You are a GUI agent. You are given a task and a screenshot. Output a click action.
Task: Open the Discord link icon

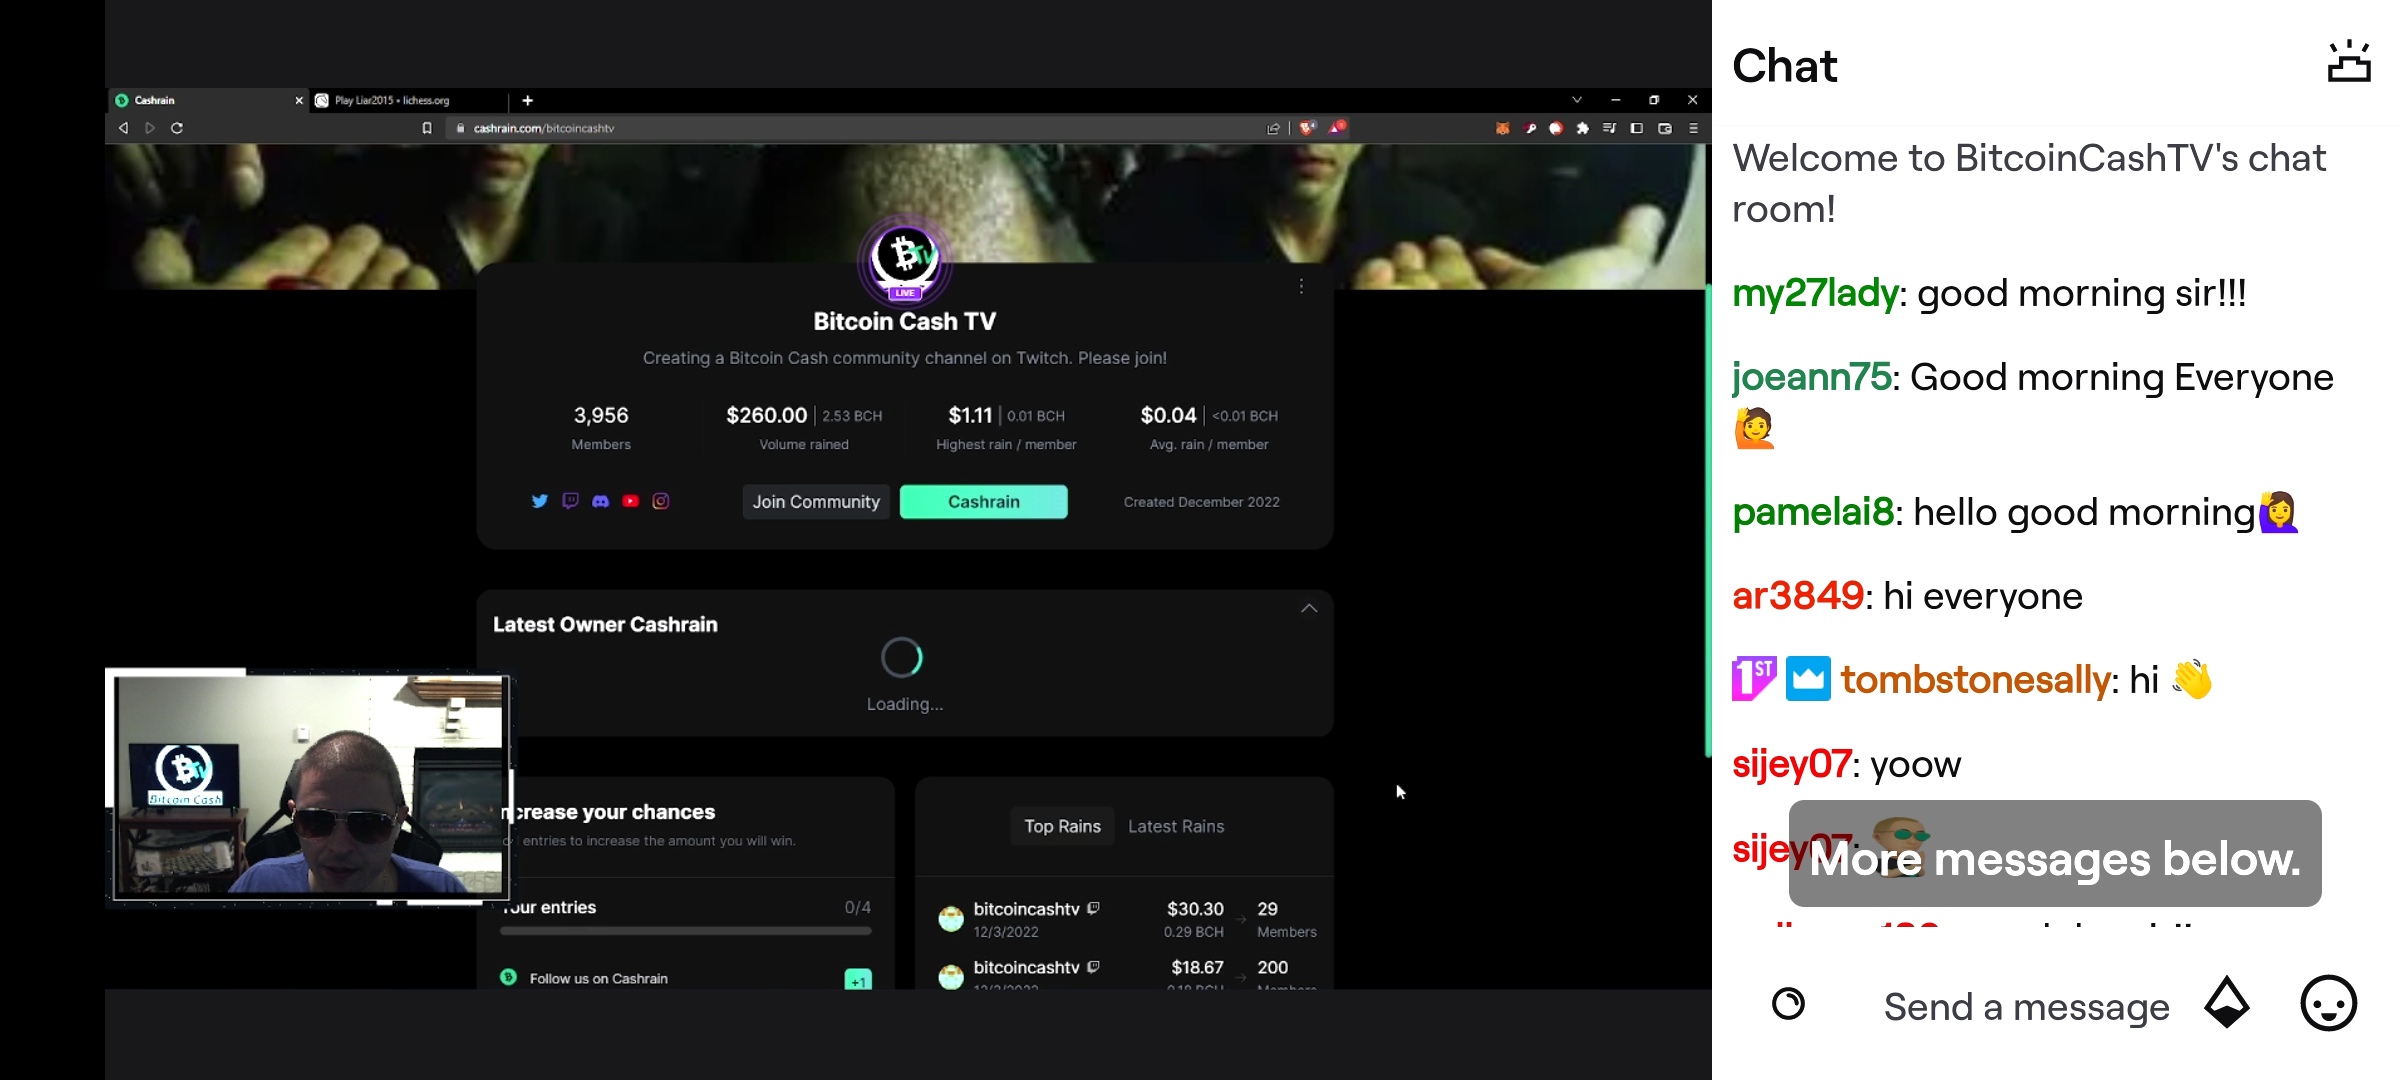600,501
